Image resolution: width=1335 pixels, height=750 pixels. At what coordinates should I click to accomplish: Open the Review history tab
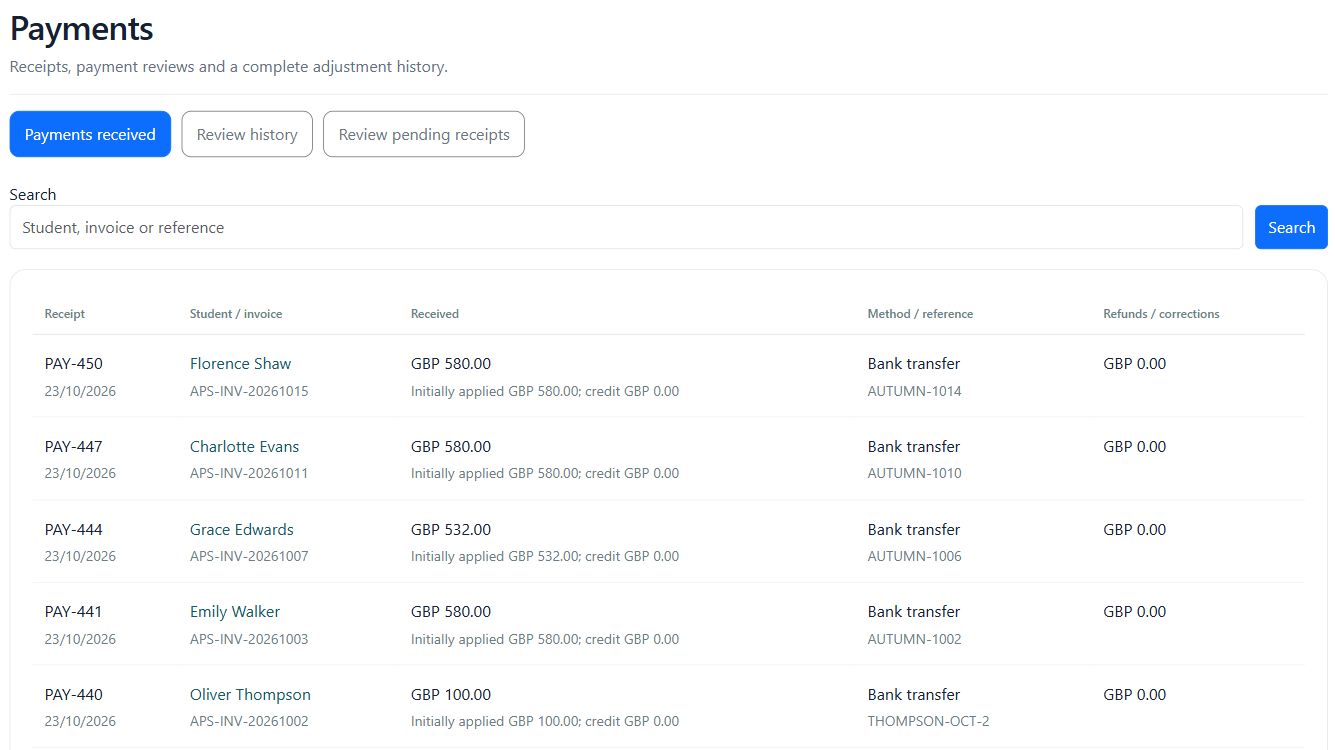coord(247,134)
